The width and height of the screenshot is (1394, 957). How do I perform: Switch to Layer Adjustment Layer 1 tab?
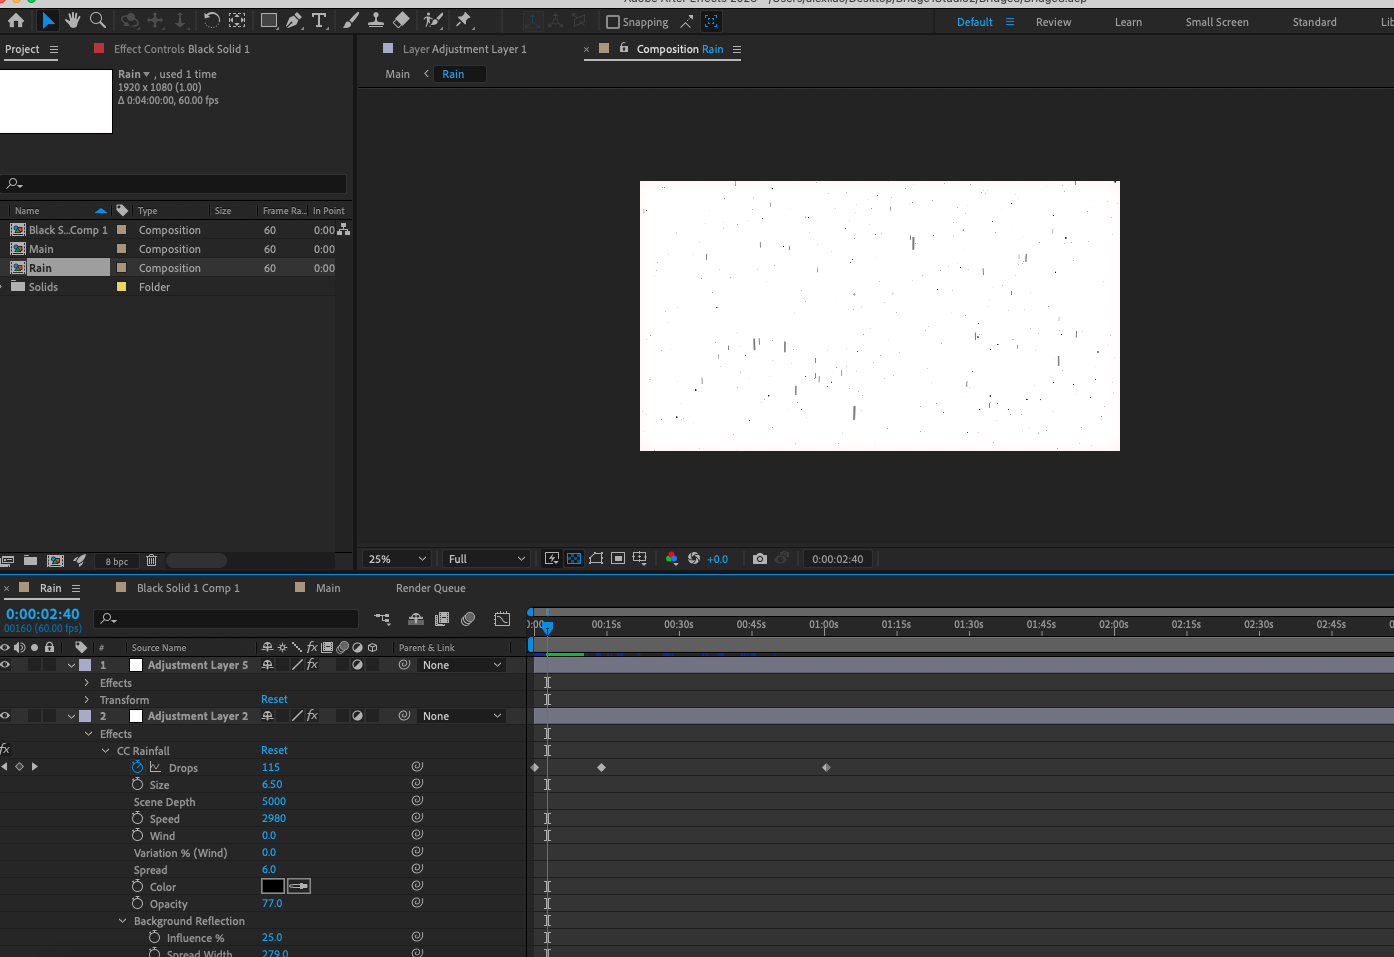point(464,49)
